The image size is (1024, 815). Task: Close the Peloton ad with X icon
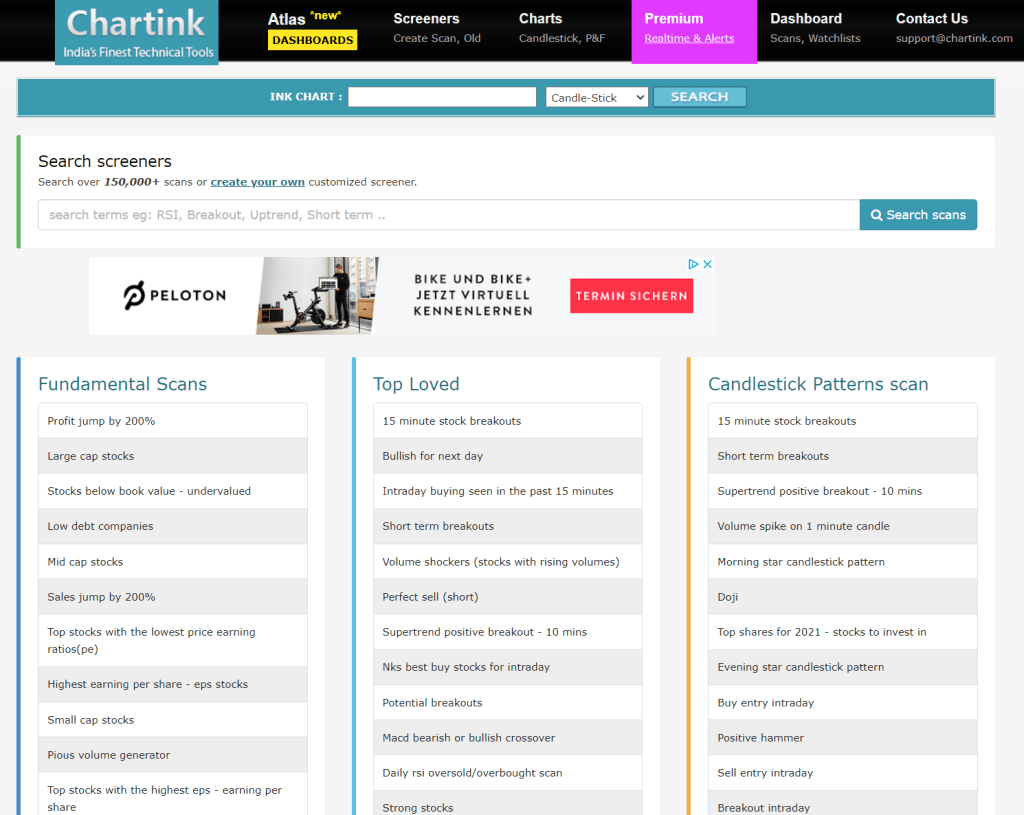tap(707, 265)
